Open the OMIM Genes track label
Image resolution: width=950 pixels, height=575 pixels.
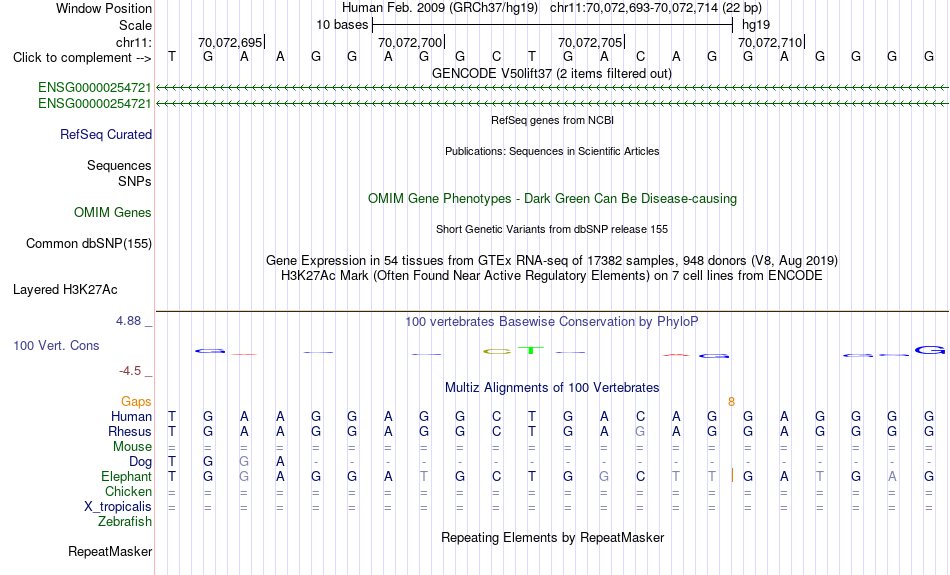click(113, 212)
